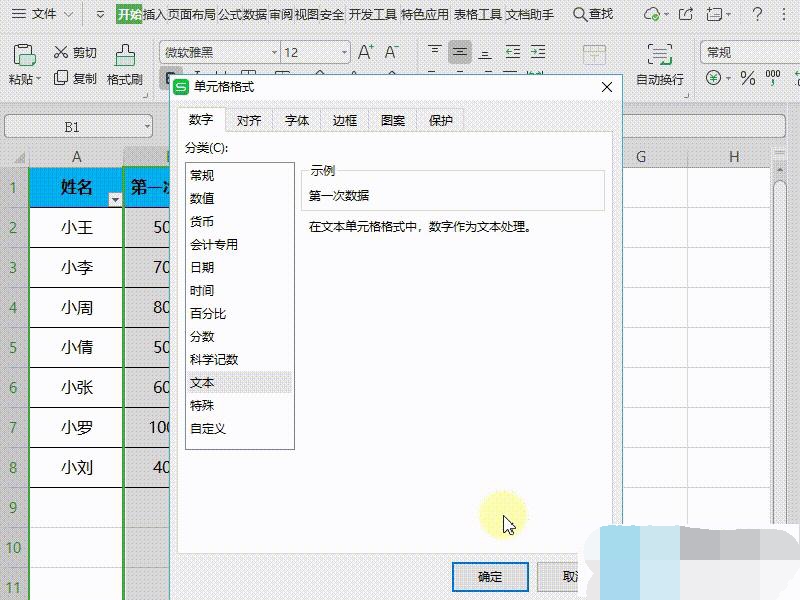The width and height of the screenshot is (800, 600).
Task: Toggle the vertical middle align button
Action: (460, 52)
